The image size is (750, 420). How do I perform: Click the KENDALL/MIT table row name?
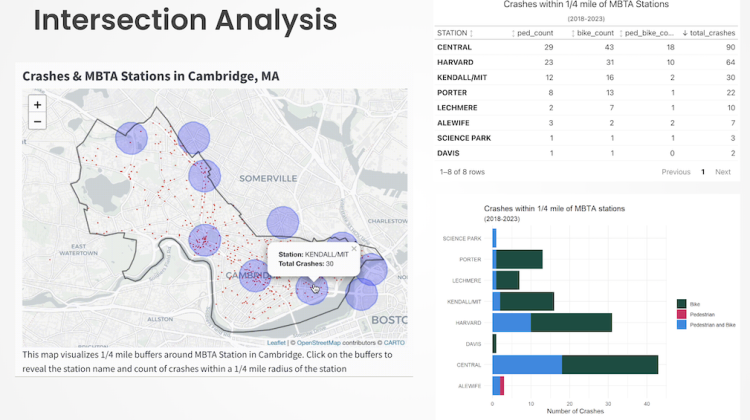click(x=462, y=77)
